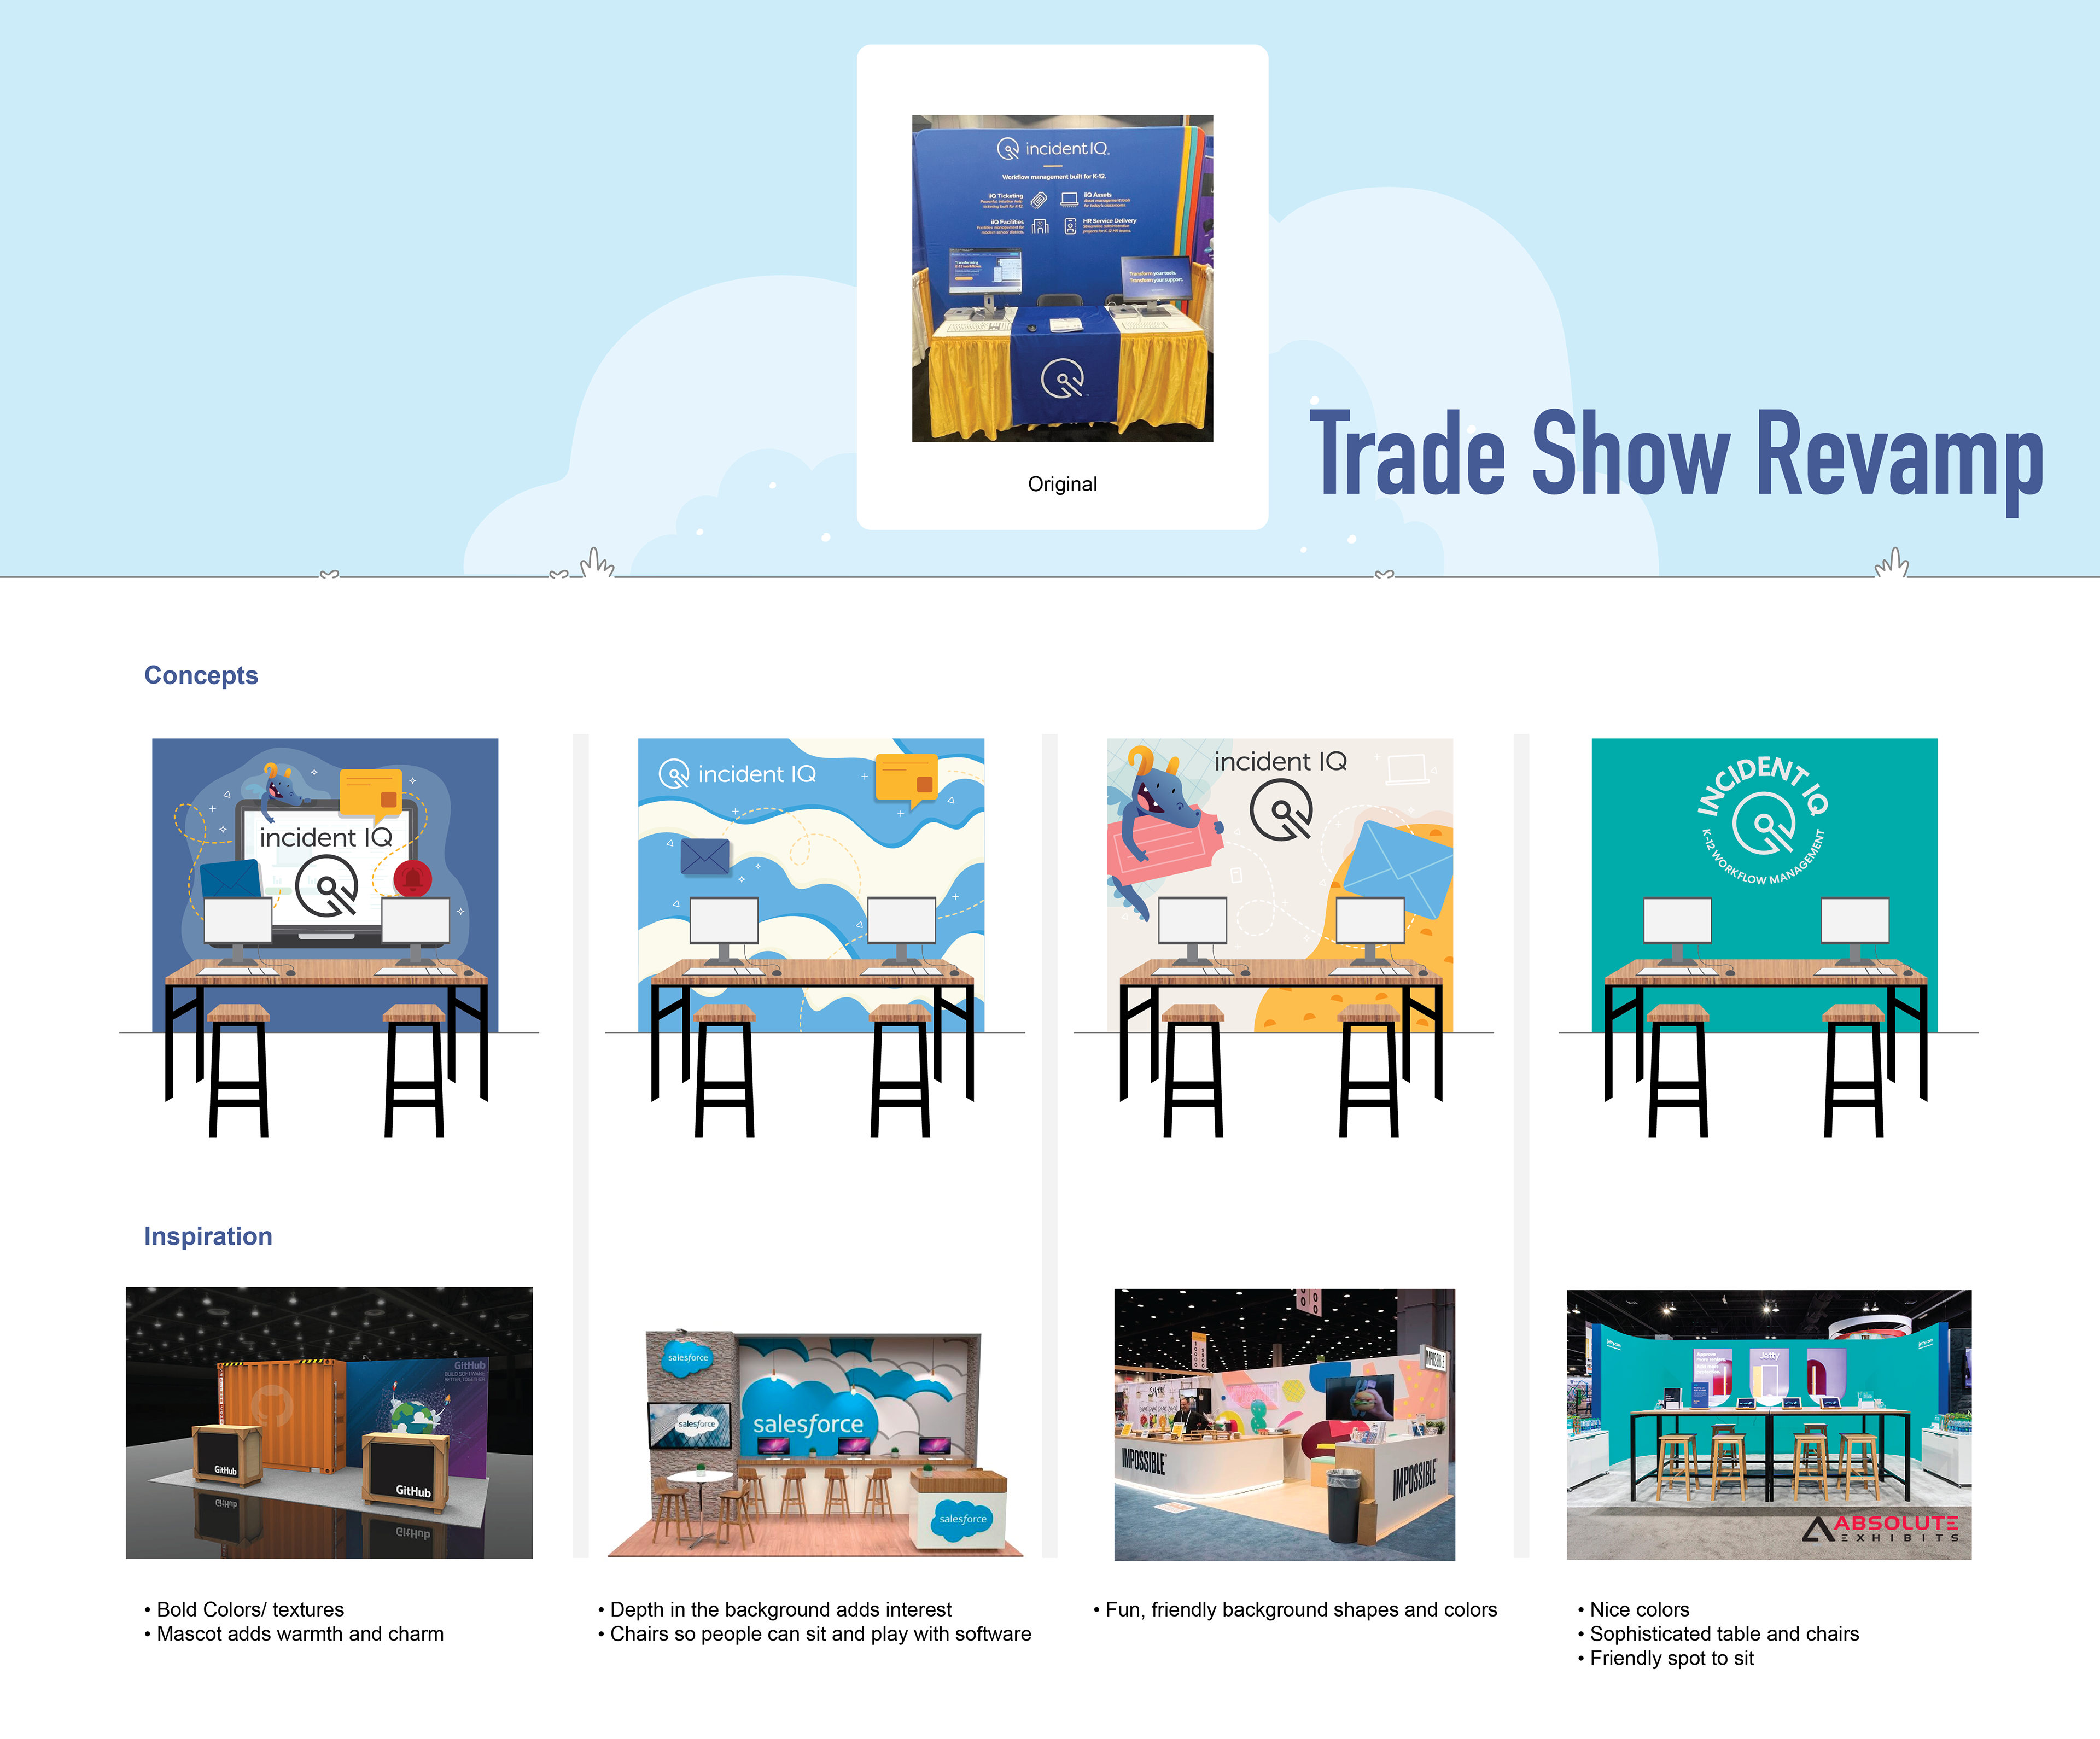Viewport: 2100px width, 1739px height.
Task: Click the circular Incident IQ badge on teal concept
Action: click(x=1764, y=822)
